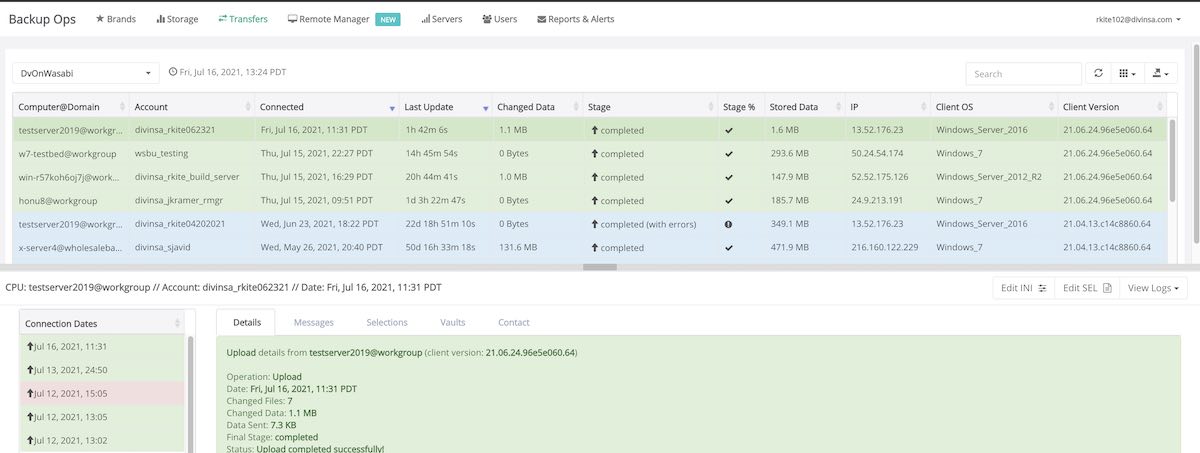Switch to the Selections tab
1200x453 pixels.
387,322
